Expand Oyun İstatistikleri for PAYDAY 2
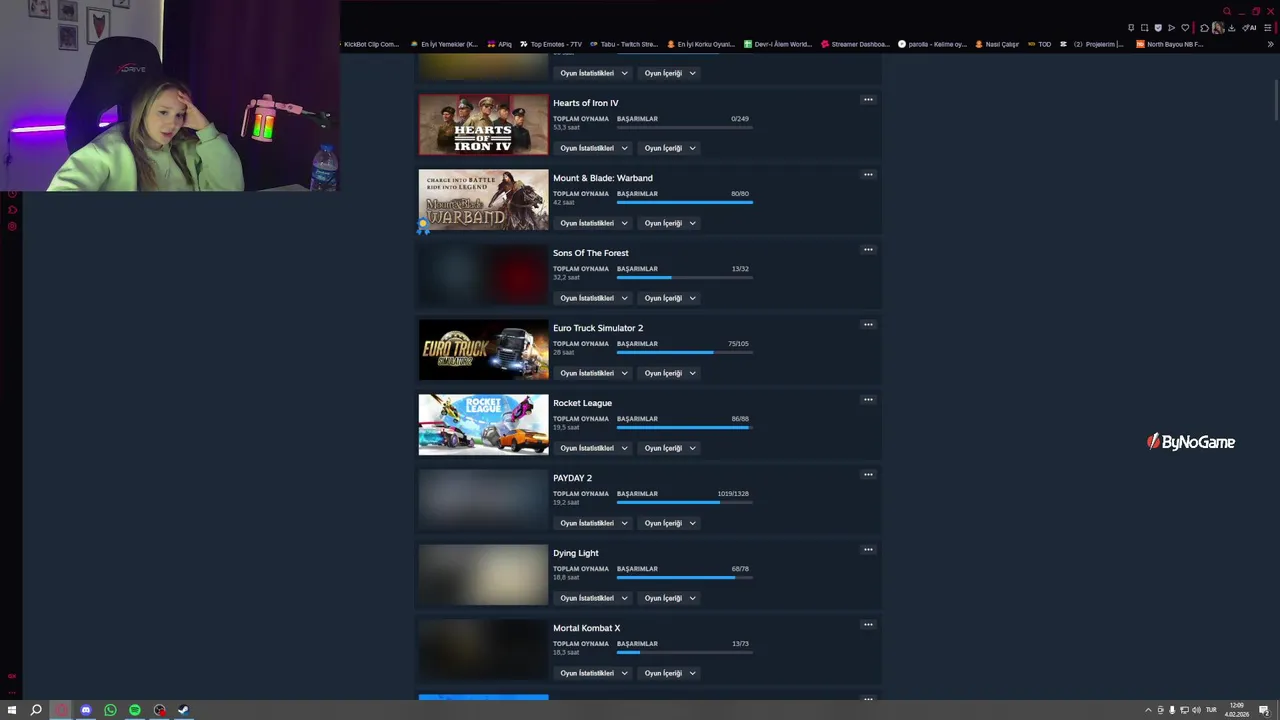Image resolution: width=1280 pixels, height=720 pixels. [594, 523]
